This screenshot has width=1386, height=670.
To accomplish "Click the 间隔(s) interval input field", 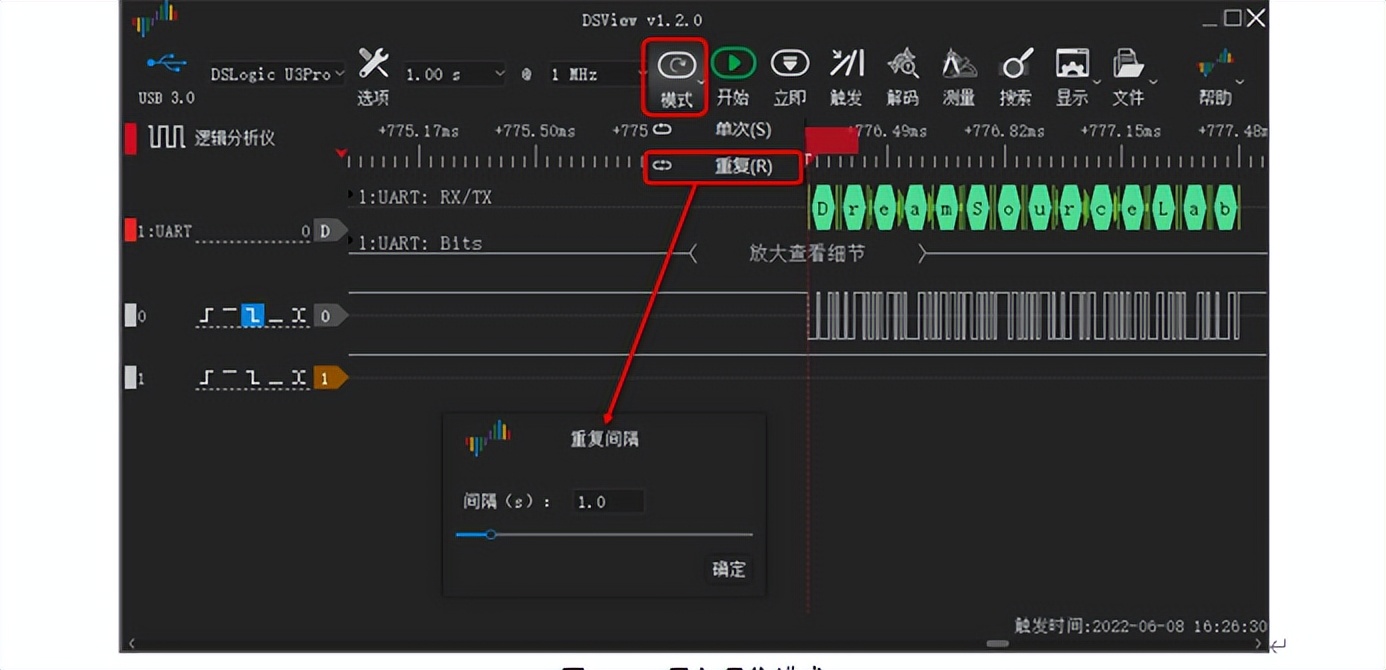I will (606, 501).
